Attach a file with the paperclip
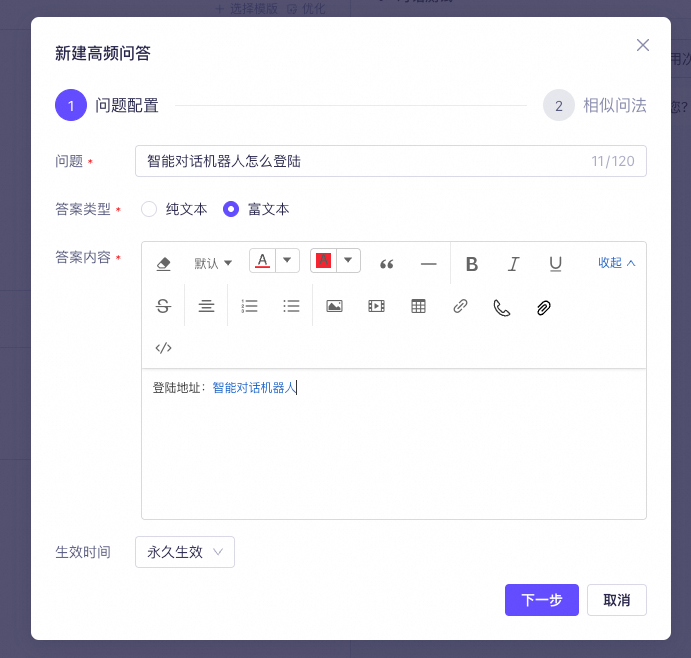 tap(544, 308)
